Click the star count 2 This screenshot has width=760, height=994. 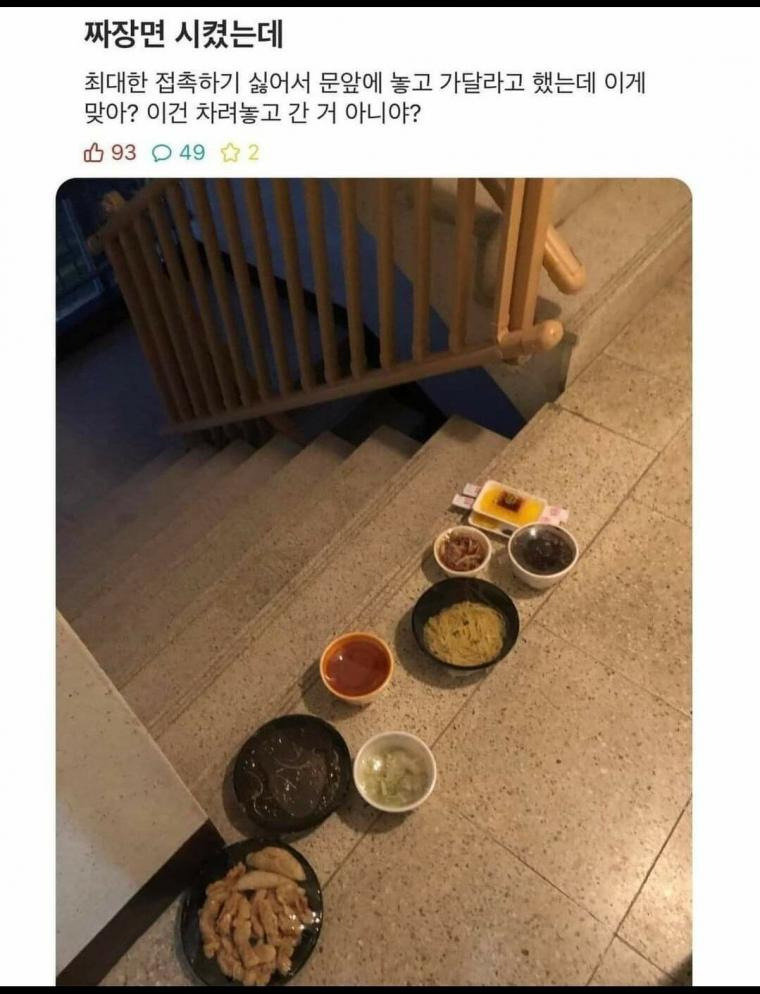(253, 153)
